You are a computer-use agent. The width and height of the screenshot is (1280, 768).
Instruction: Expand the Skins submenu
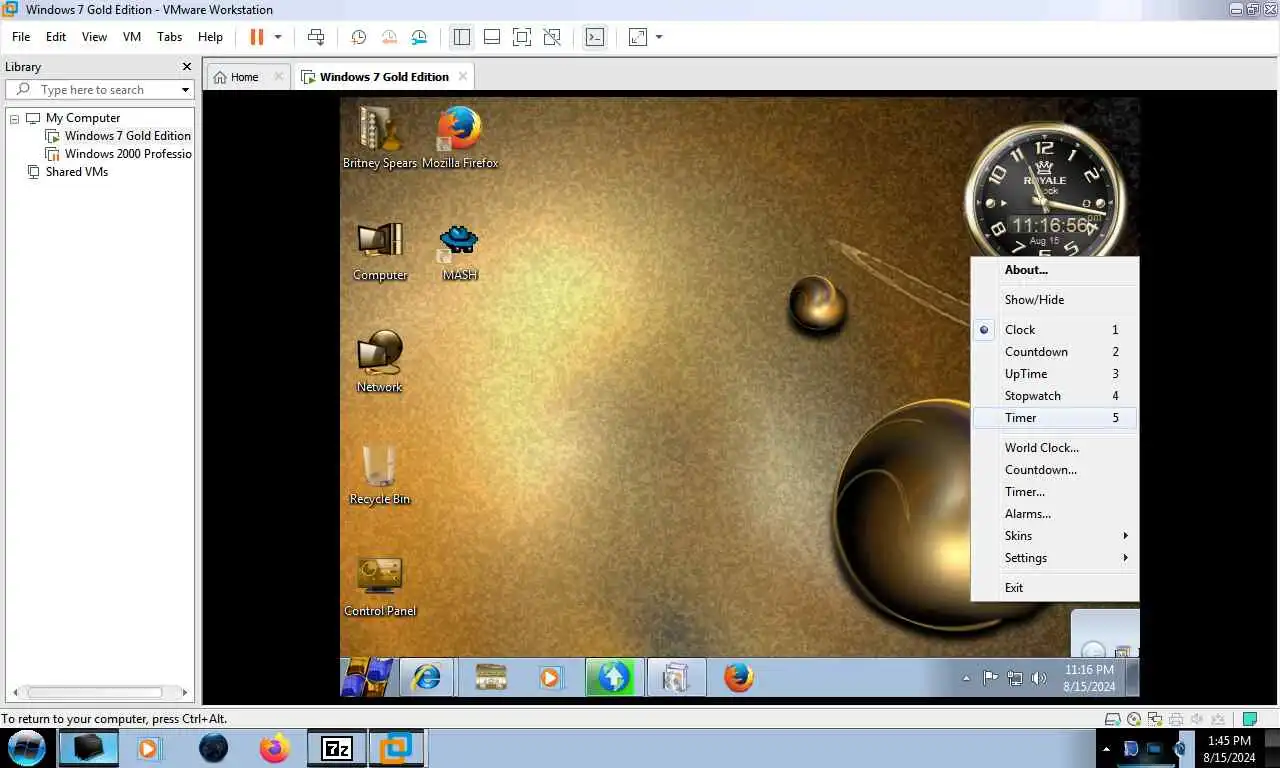tap(1055, 536)
